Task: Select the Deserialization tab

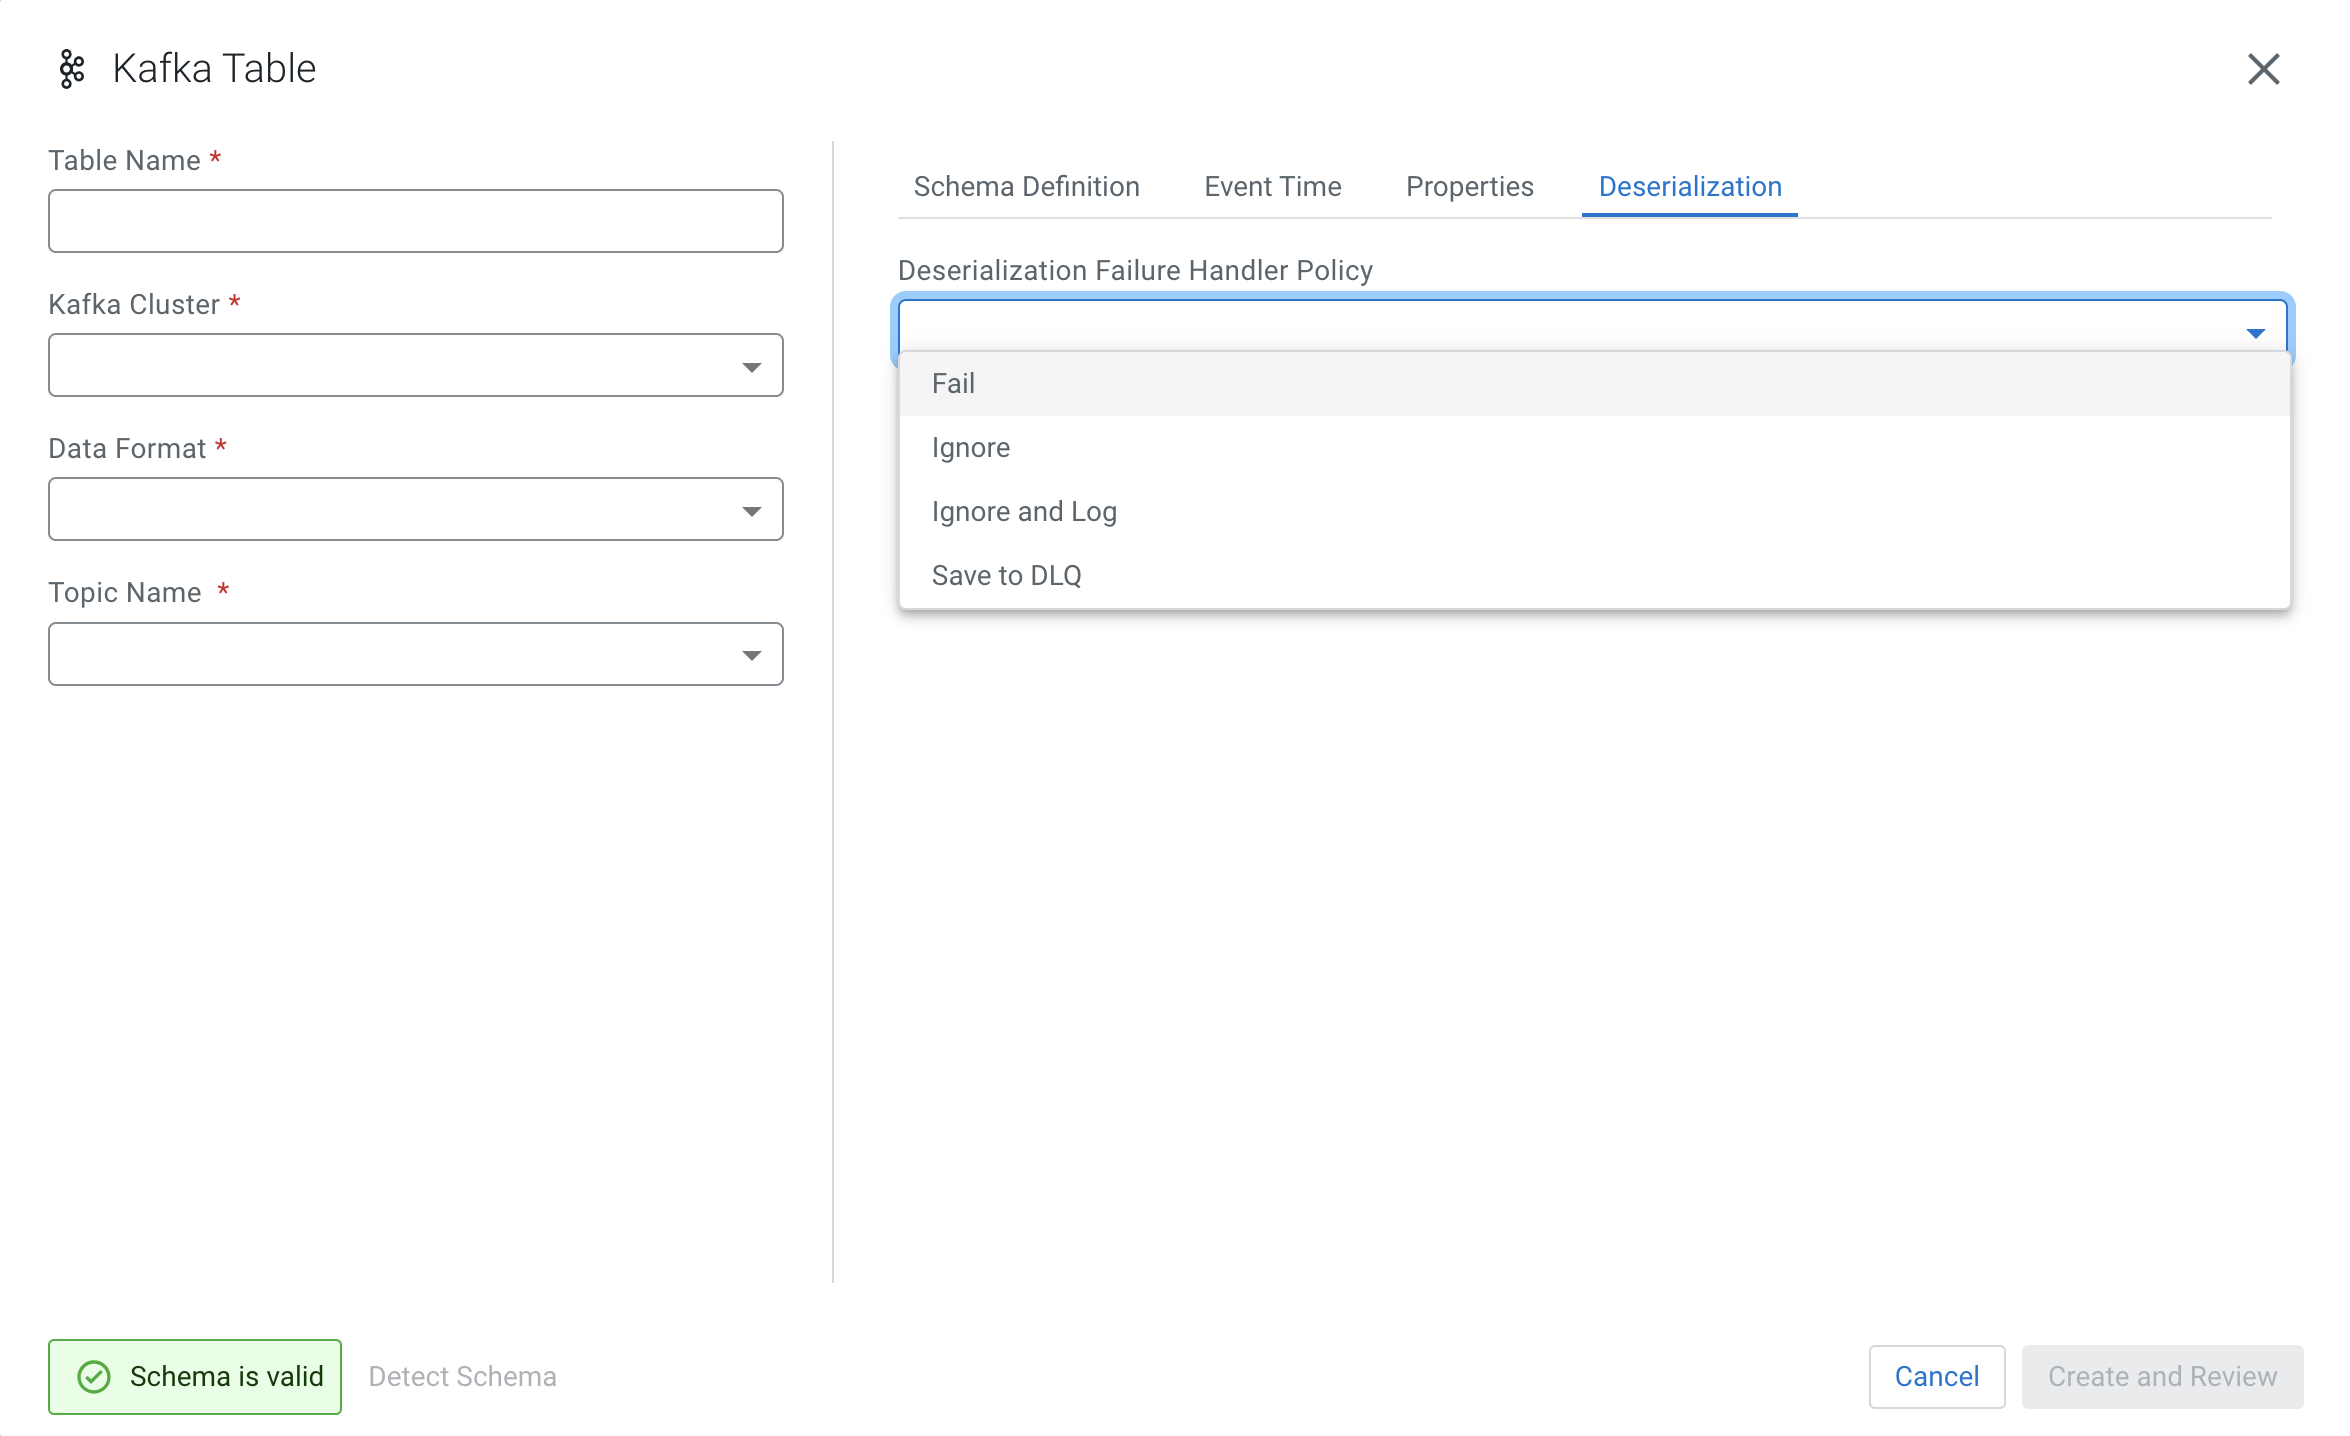Action: click(x=1689, y=187)
